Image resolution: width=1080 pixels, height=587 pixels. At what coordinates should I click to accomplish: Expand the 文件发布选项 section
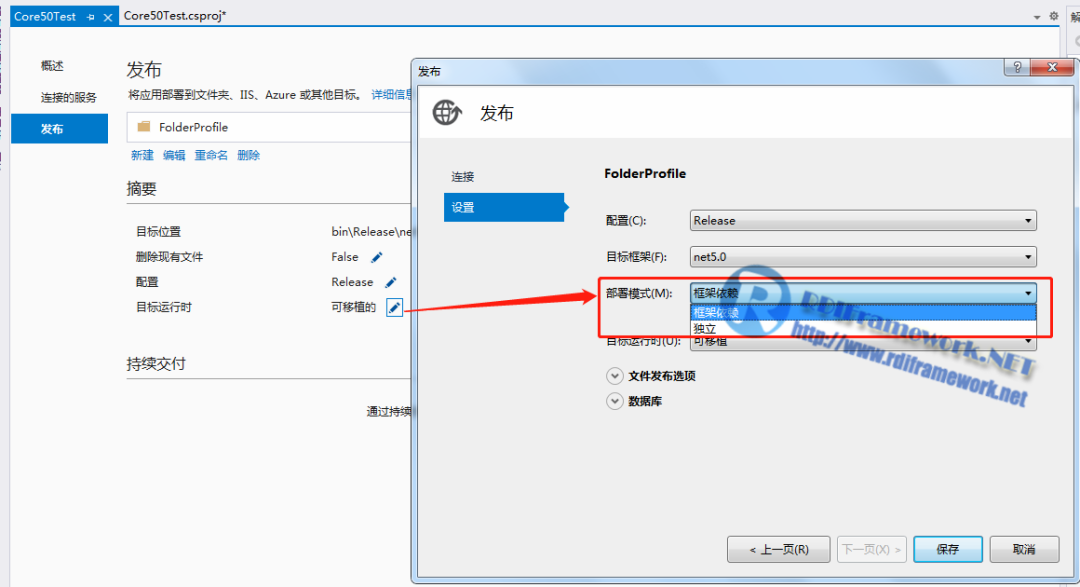coord(614,376)
